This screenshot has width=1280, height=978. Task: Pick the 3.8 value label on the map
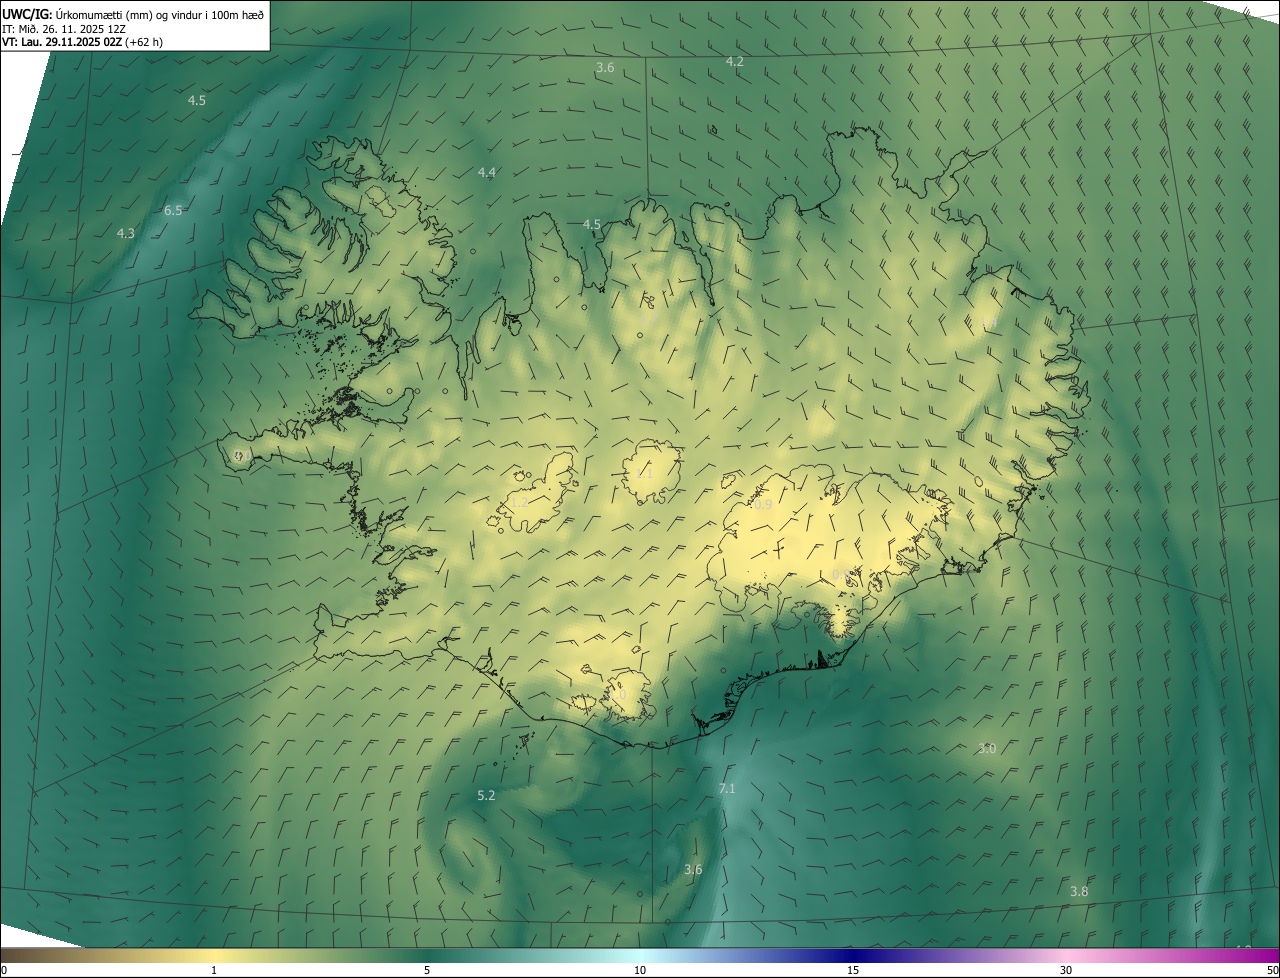click(1079, 891)
